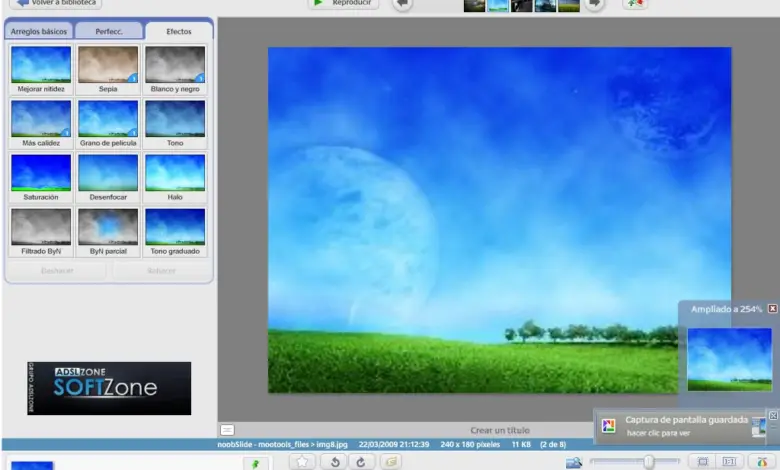
Task: Select the green field filmstrip thumbnail
Action: pyautogui.click(x=569, y=5)
